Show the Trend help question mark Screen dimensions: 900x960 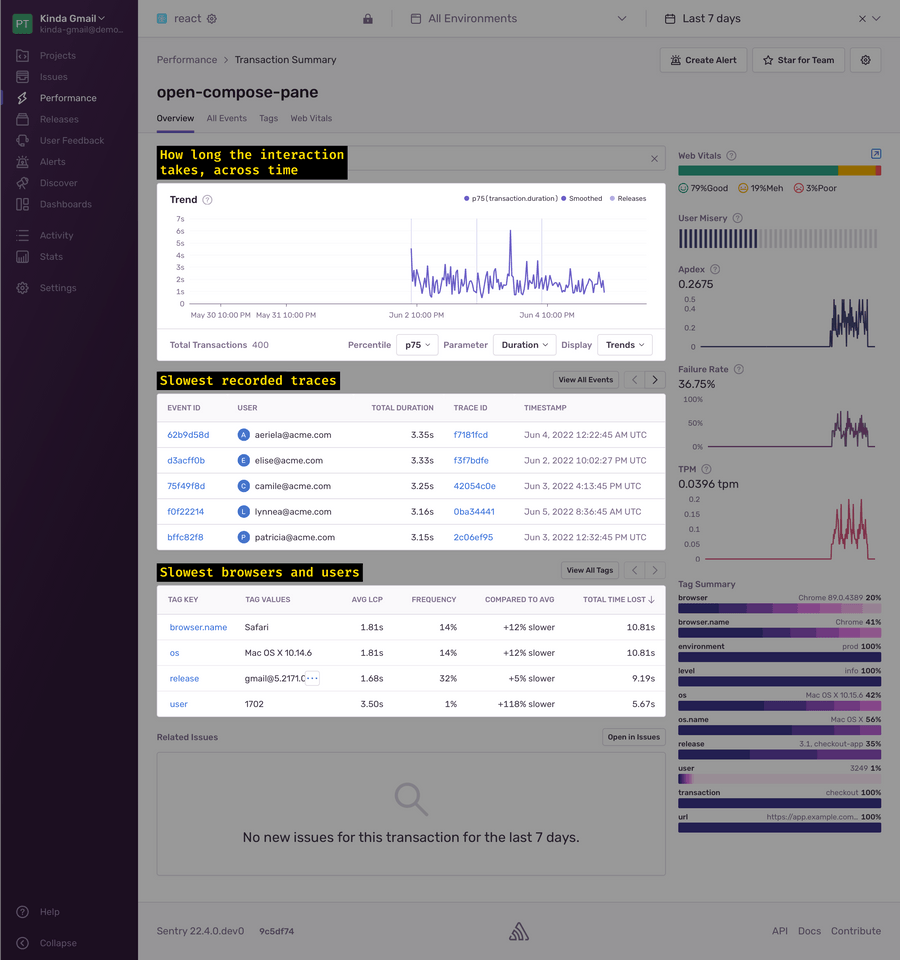tap(207, 200)
